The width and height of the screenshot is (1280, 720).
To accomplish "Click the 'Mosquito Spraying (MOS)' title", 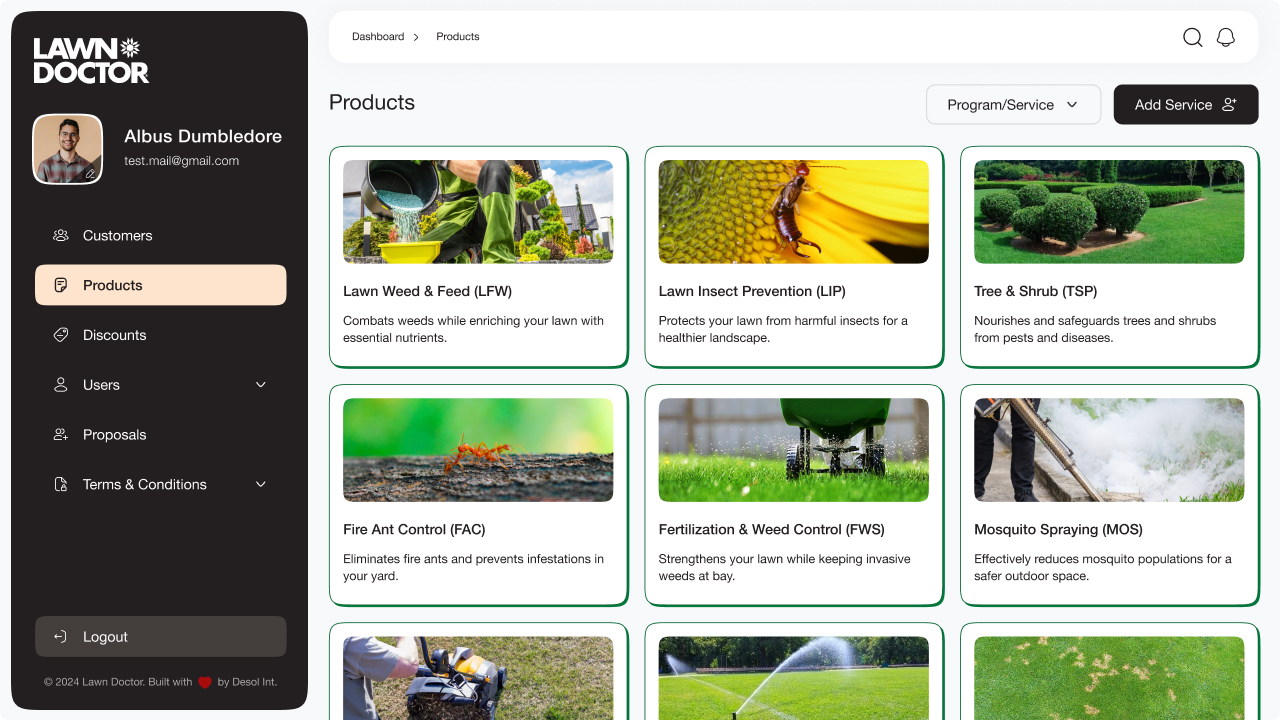I will pos(1058,530).
